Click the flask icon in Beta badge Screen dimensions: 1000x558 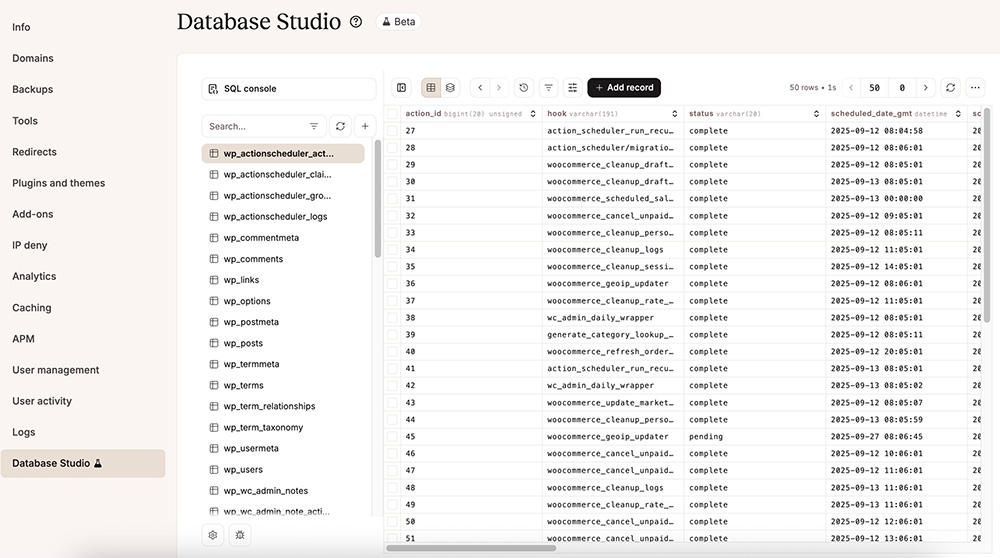(x=386, y=22)
